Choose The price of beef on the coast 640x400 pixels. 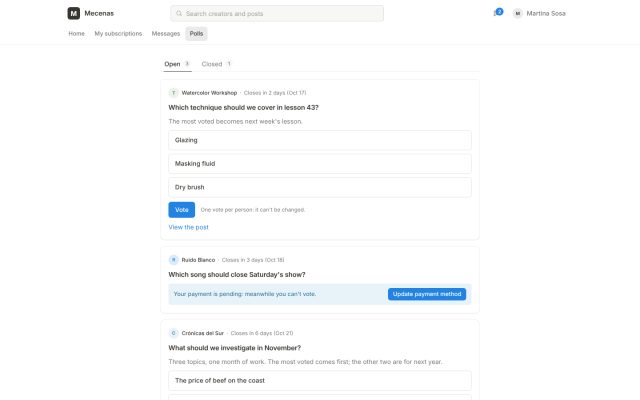tap(320, 380)
